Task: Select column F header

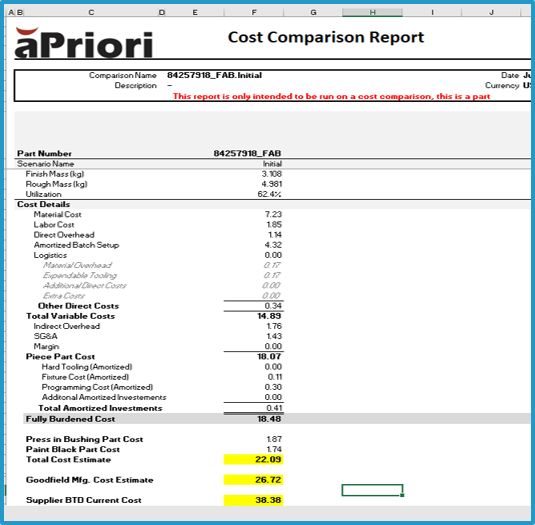Action: tap(254, 12)
